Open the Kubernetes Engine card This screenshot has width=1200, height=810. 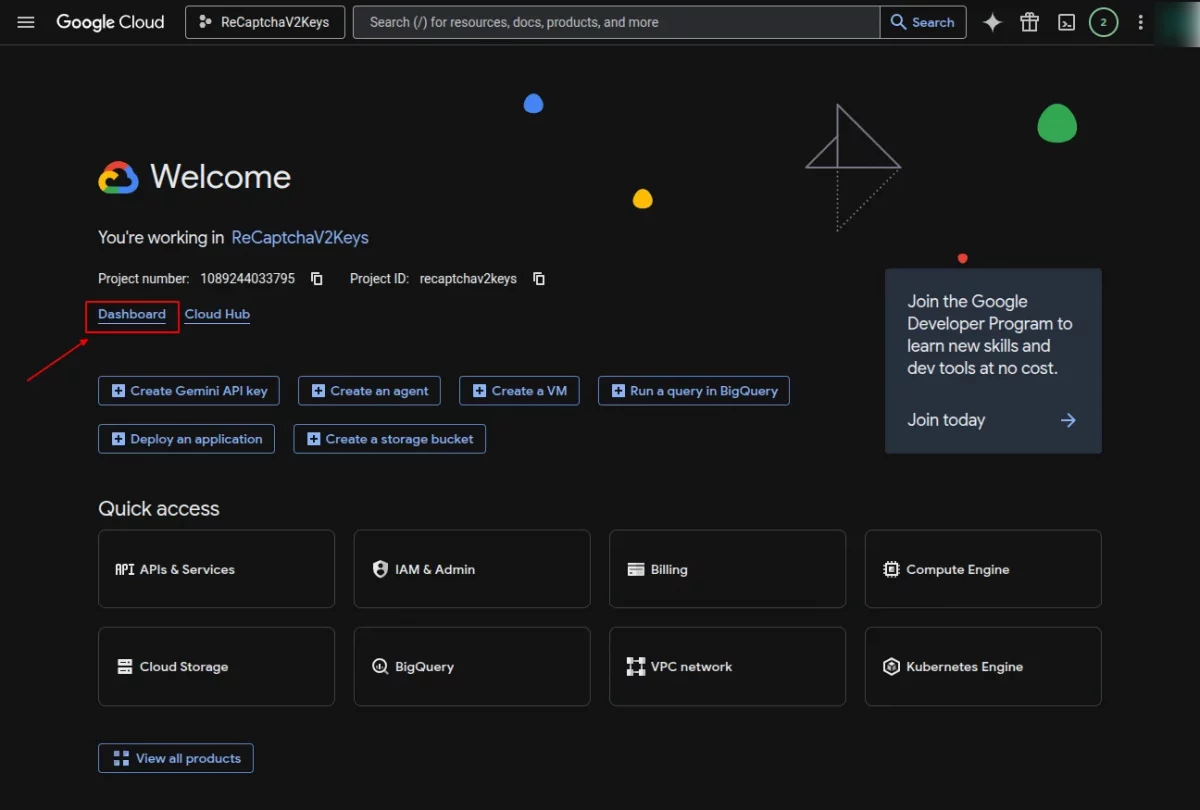(x=983, y=666)
